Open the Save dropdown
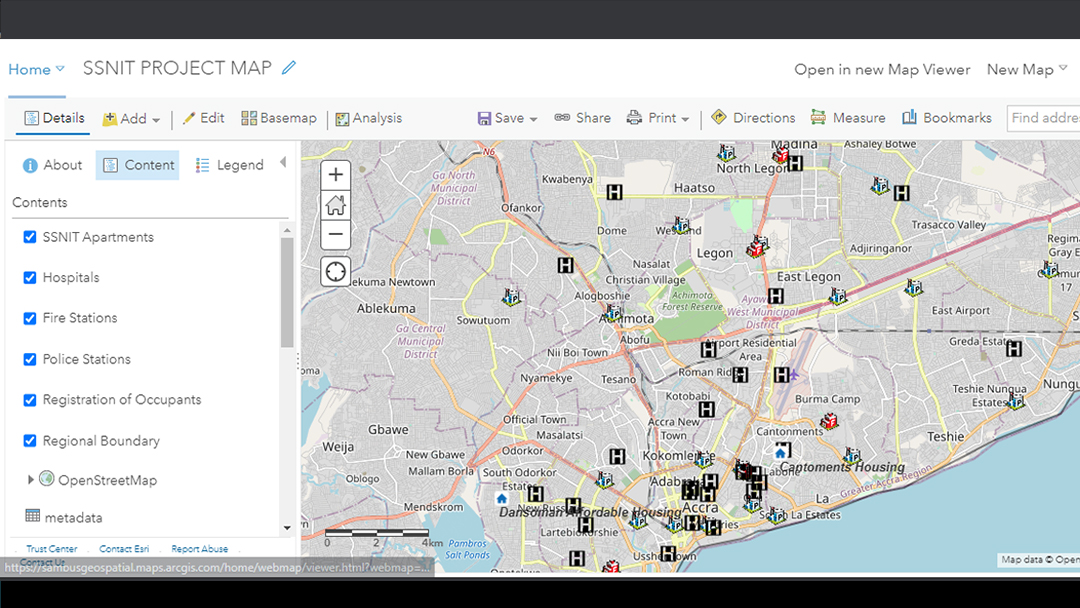This screenshot has width=1080, height=608. (508, 118)
